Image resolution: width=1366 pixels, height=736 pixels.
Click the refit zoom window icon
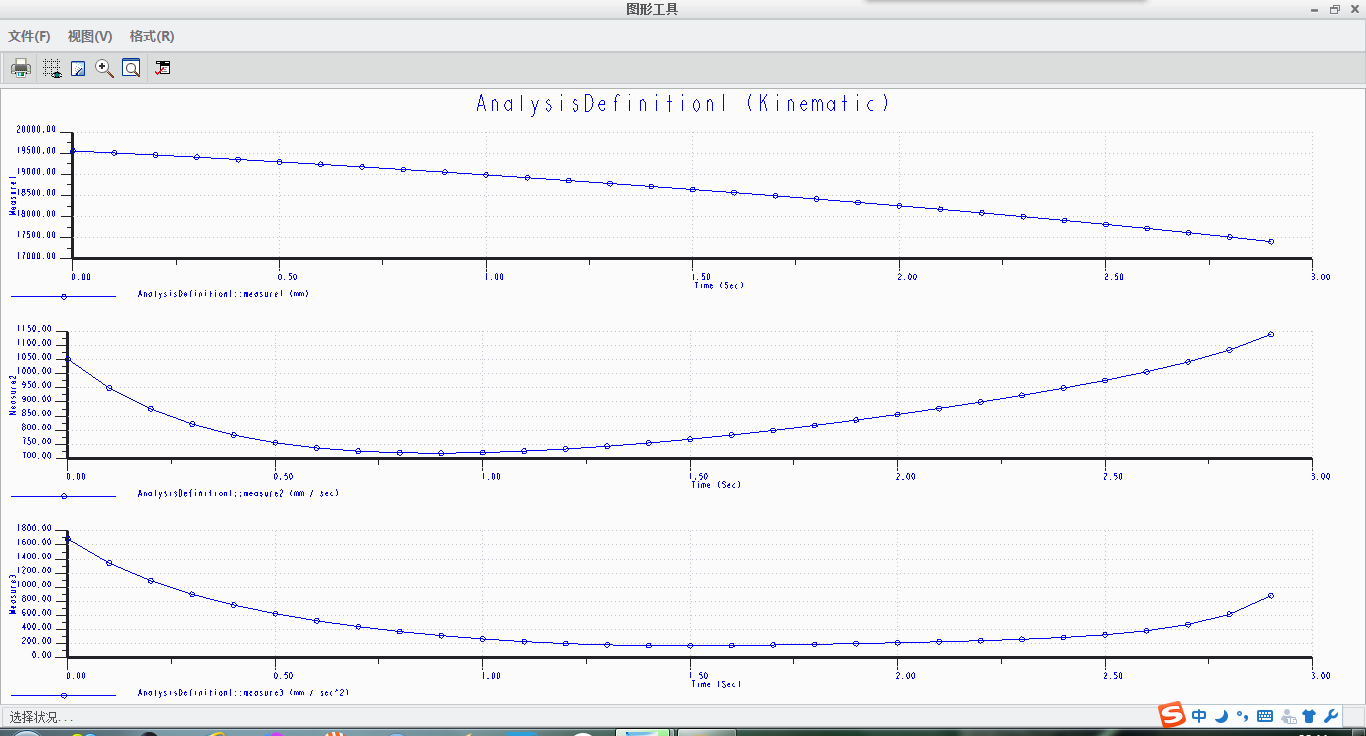131,68
